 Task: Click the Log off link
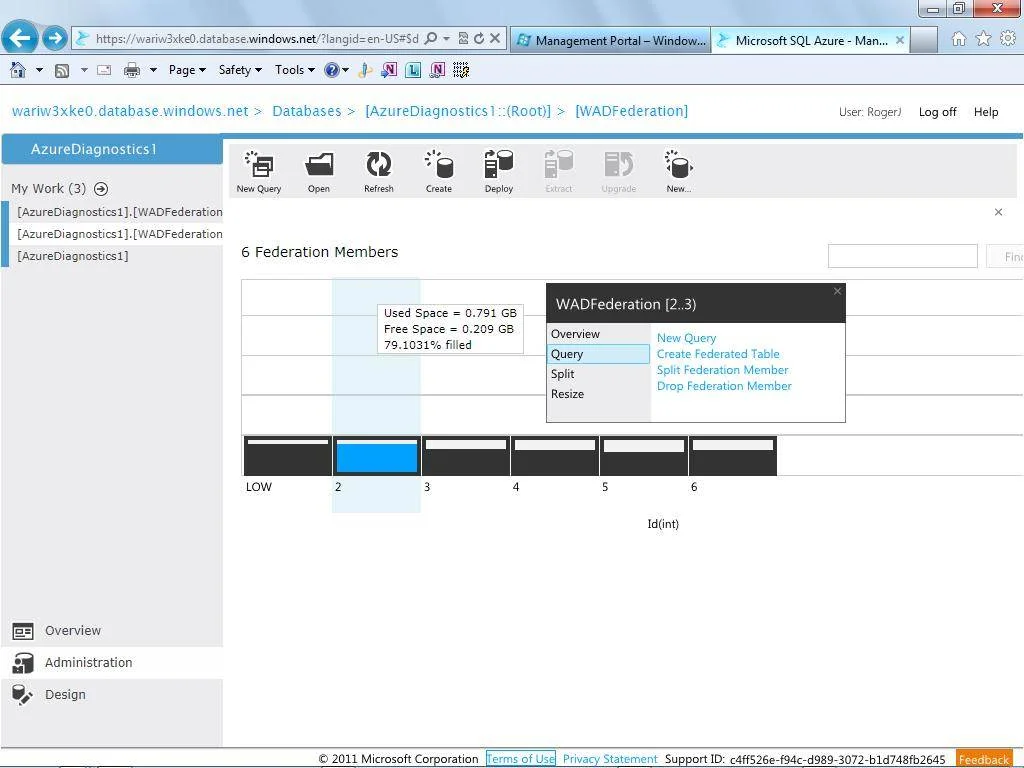[x=937, y=112]
